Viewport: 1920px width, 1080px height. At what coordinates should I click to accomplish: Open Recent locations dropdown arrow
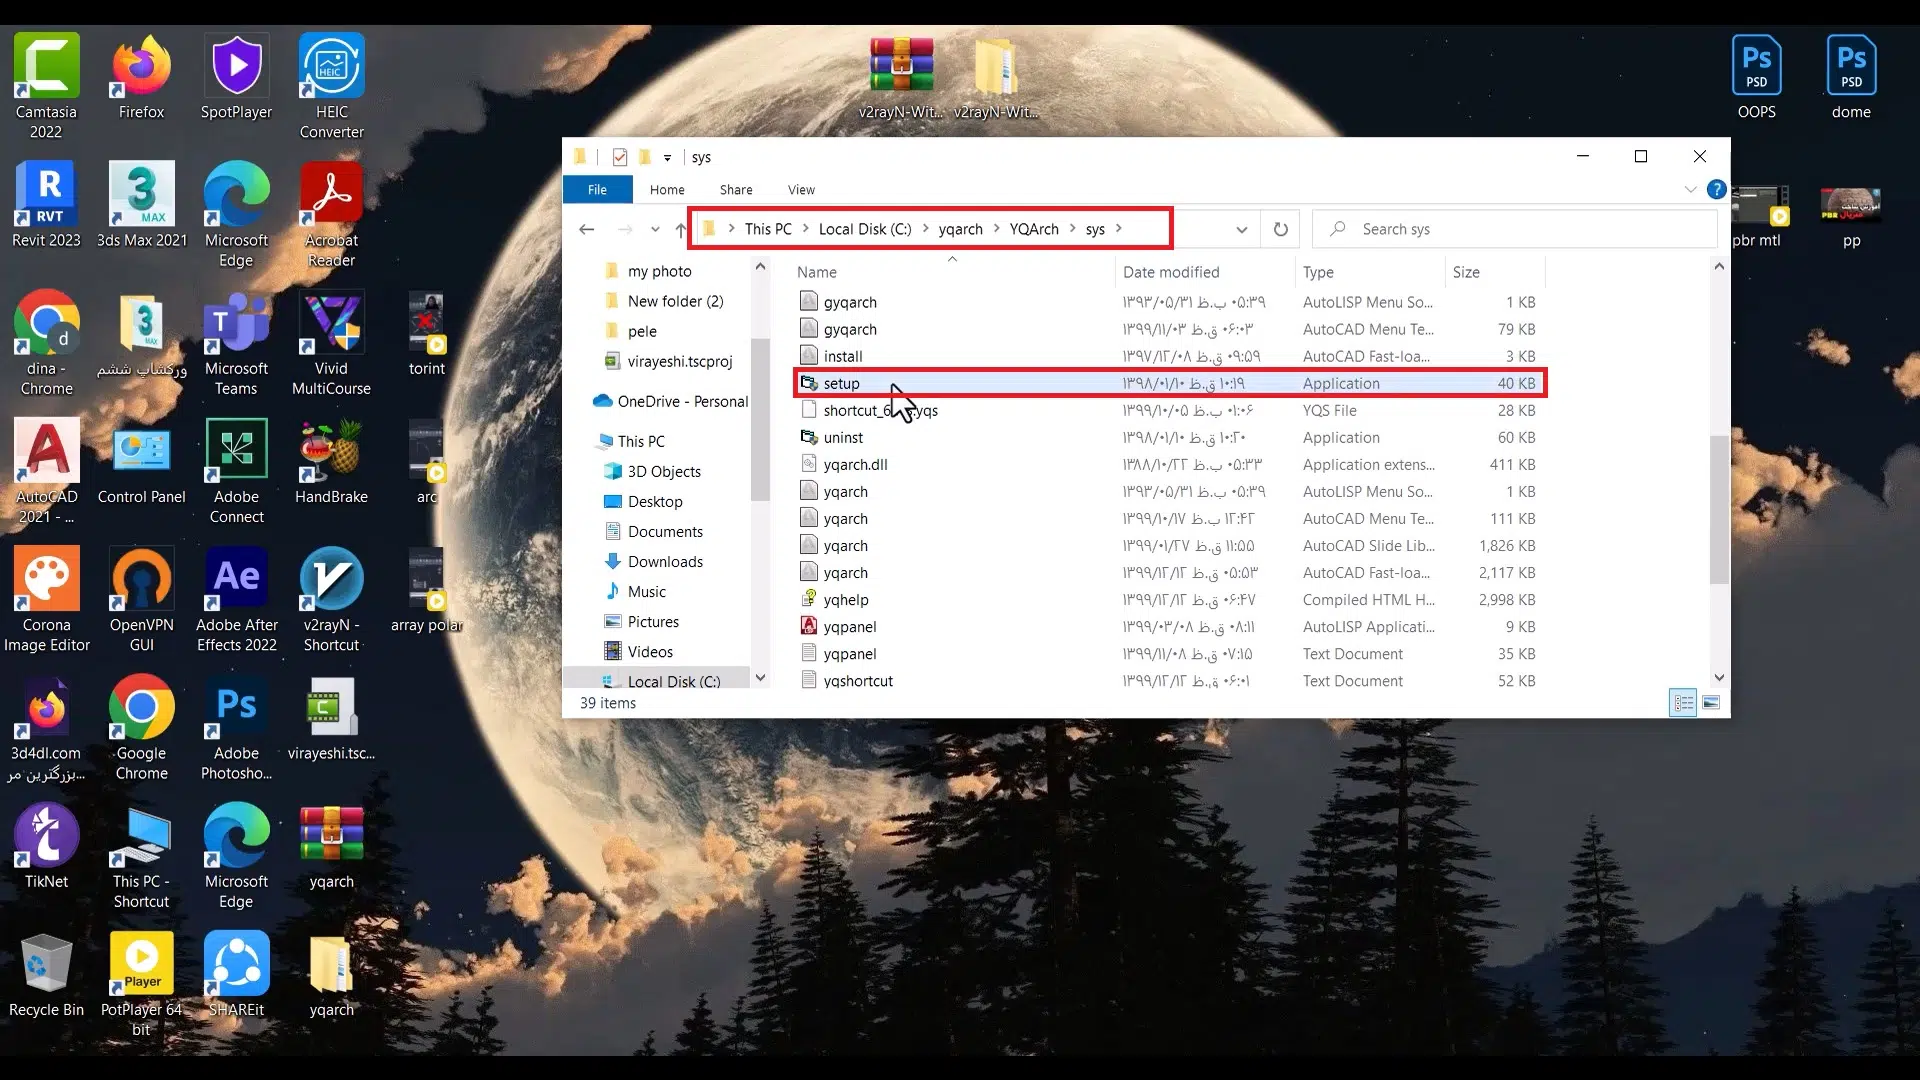[655, 229]
